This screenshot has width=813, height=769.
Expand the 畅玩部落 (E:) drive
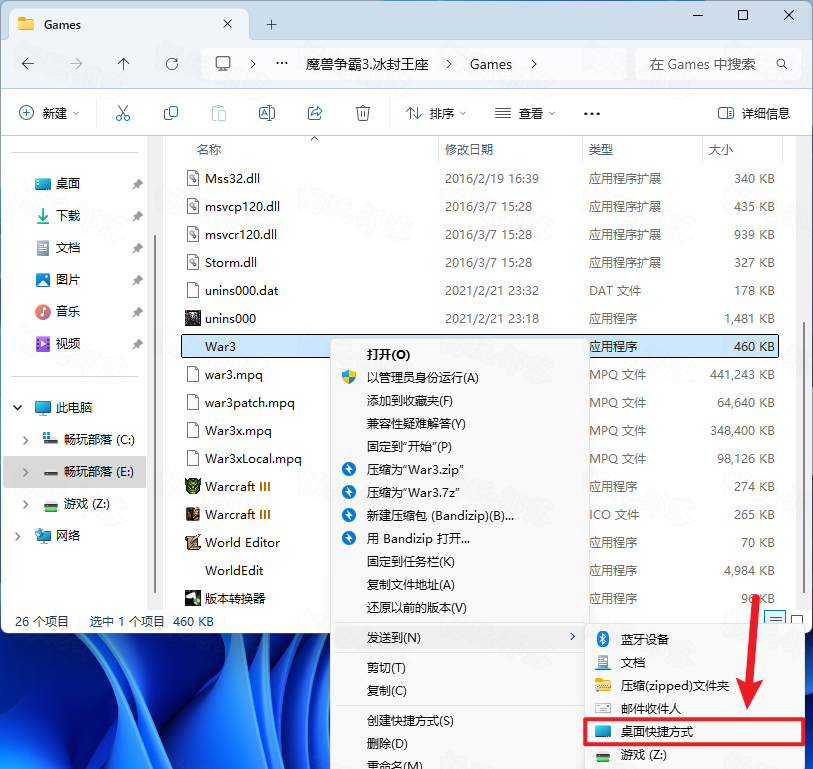[25, 472]
